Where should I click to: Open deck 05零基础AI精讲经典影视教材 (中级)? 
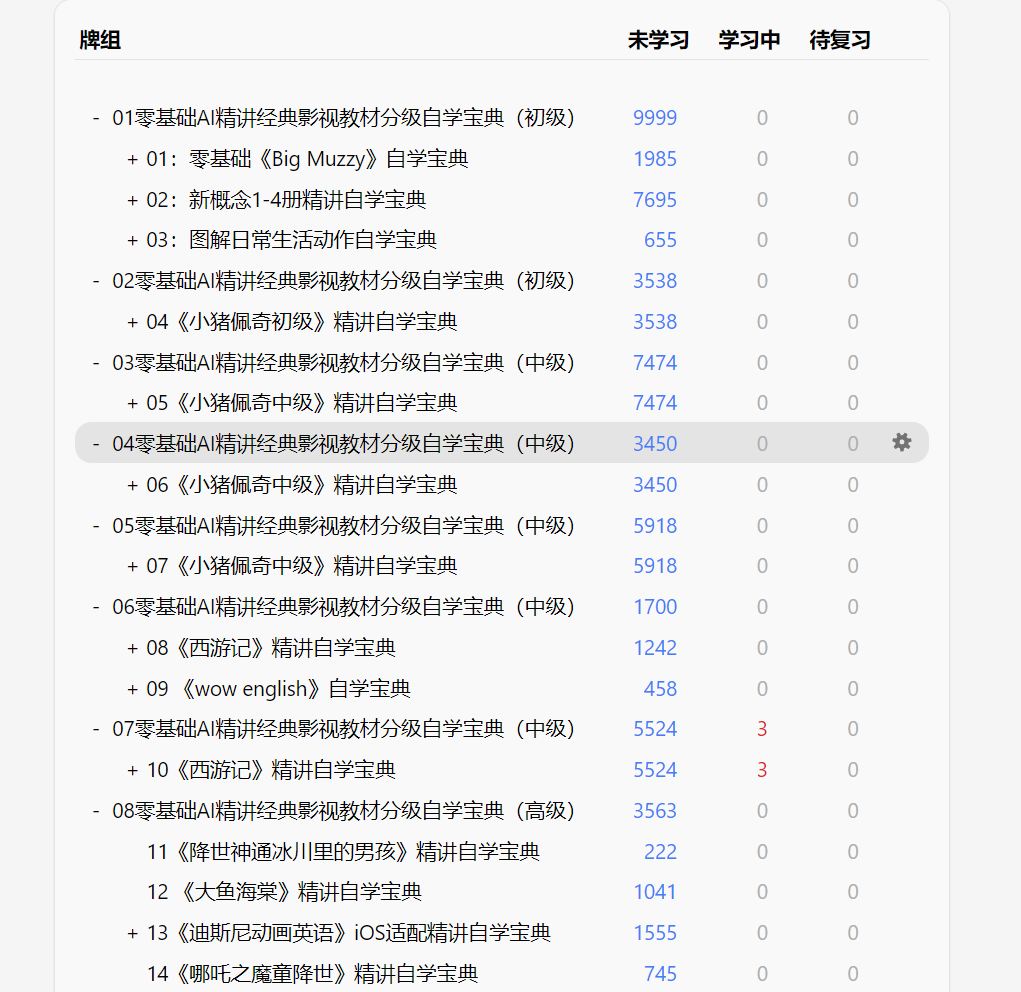click(343, 526)
